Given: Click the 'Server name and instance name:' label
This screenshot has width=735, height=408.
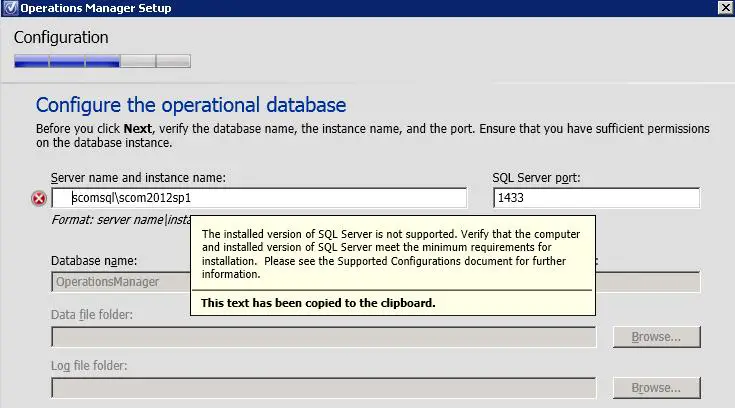Looking at the screenshot, I should pyautogui.click(x=138, y=178).
